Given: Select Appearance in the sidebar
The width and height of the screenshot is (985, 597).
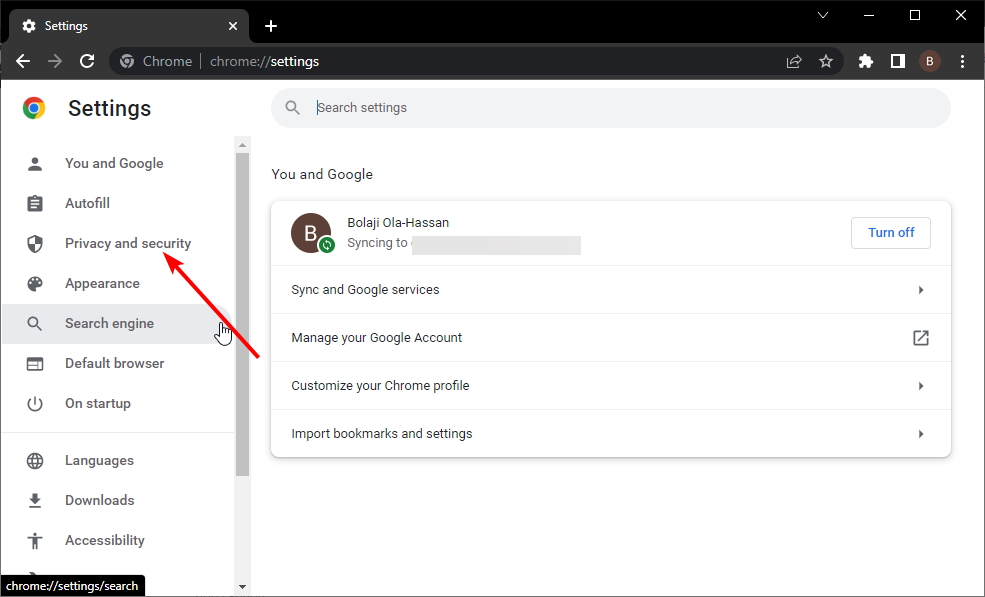Looking at the screenshot, I should 102,283.
